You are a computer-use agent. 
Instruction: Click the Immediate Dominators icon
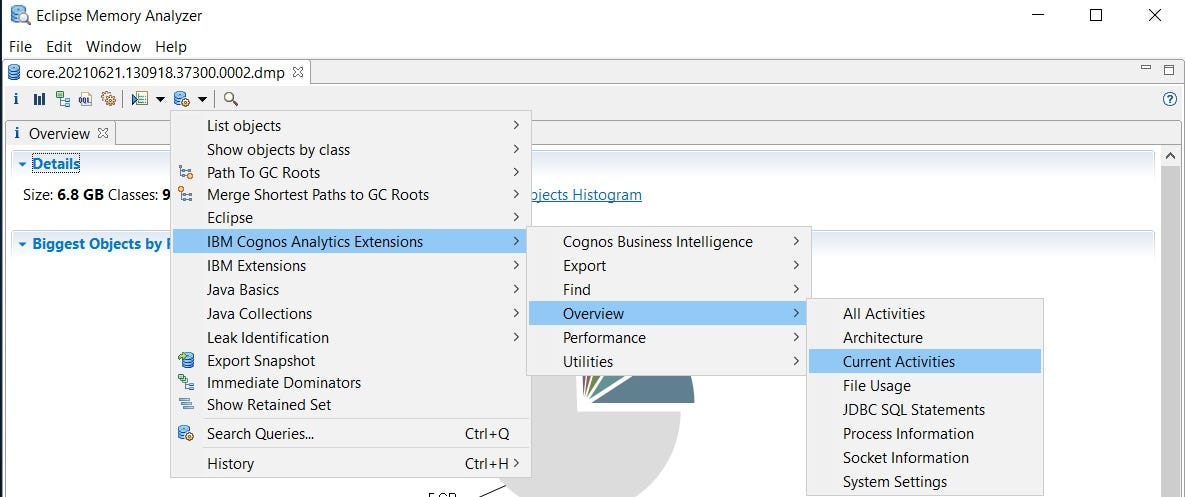click(186, 382)
